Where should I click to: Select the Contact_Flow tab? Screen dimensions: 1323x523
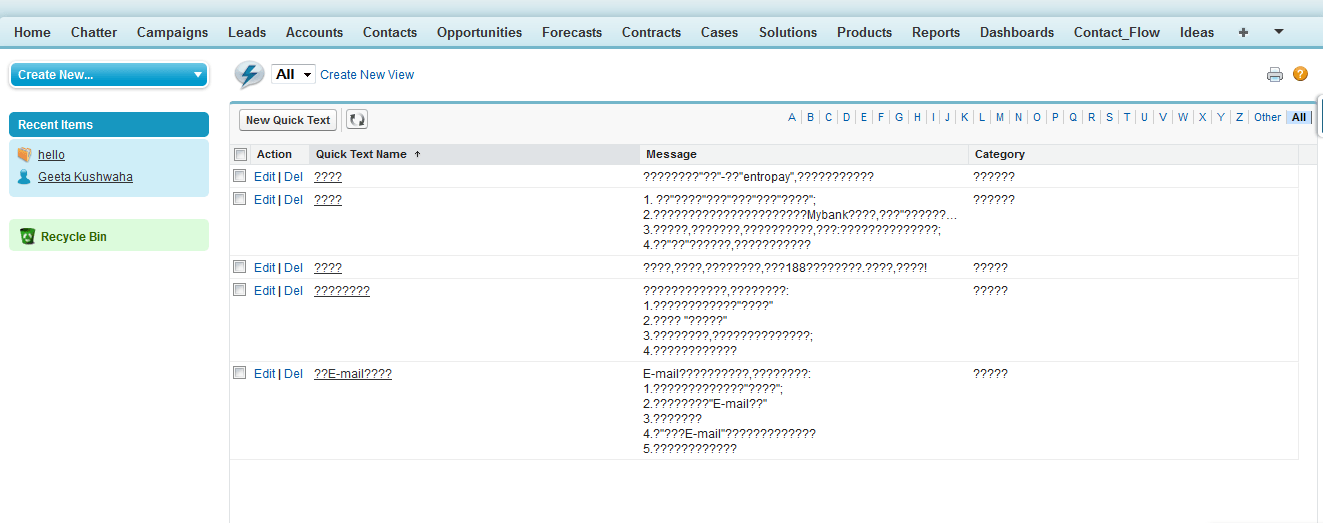coord(1117,32)
